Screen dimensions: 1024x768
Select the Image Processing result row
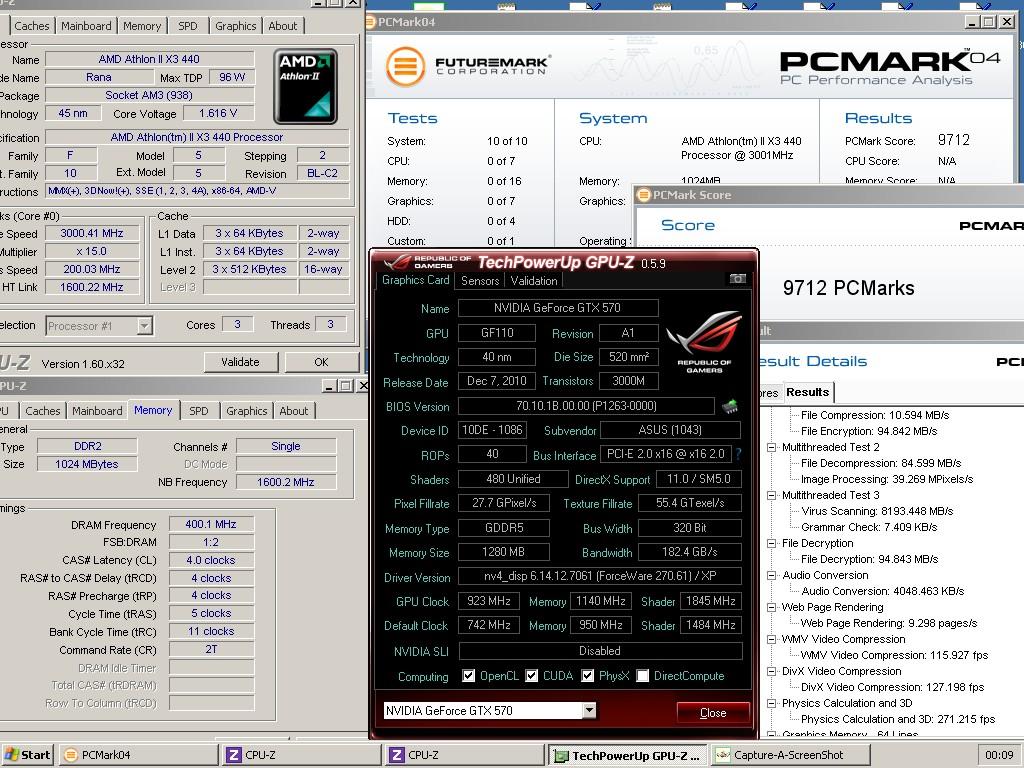click(x=887, y=479)
